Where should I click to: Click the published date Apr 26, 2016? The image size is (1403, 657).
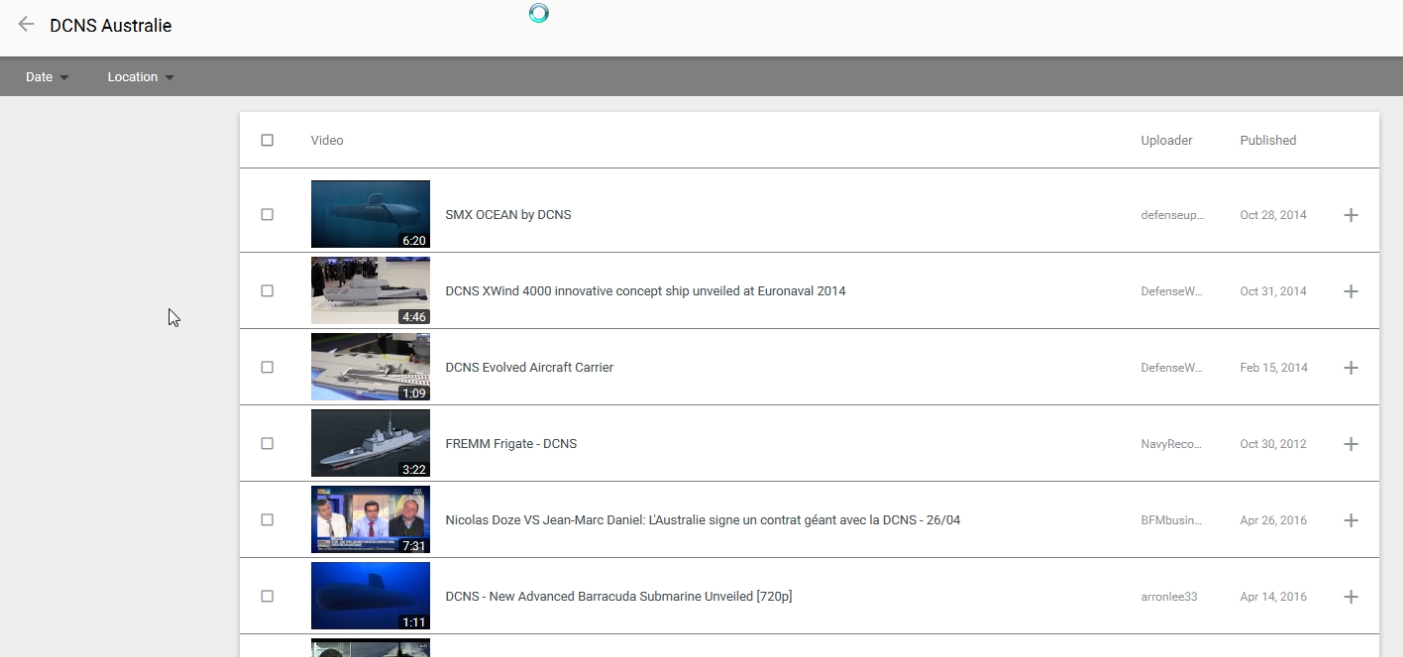(x=1273, y=520)
